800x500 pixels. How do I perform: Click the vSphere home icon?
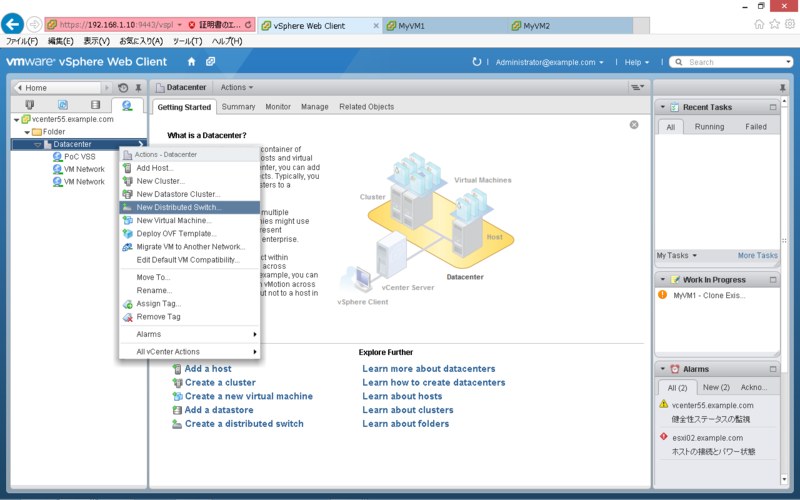[191, 62]
